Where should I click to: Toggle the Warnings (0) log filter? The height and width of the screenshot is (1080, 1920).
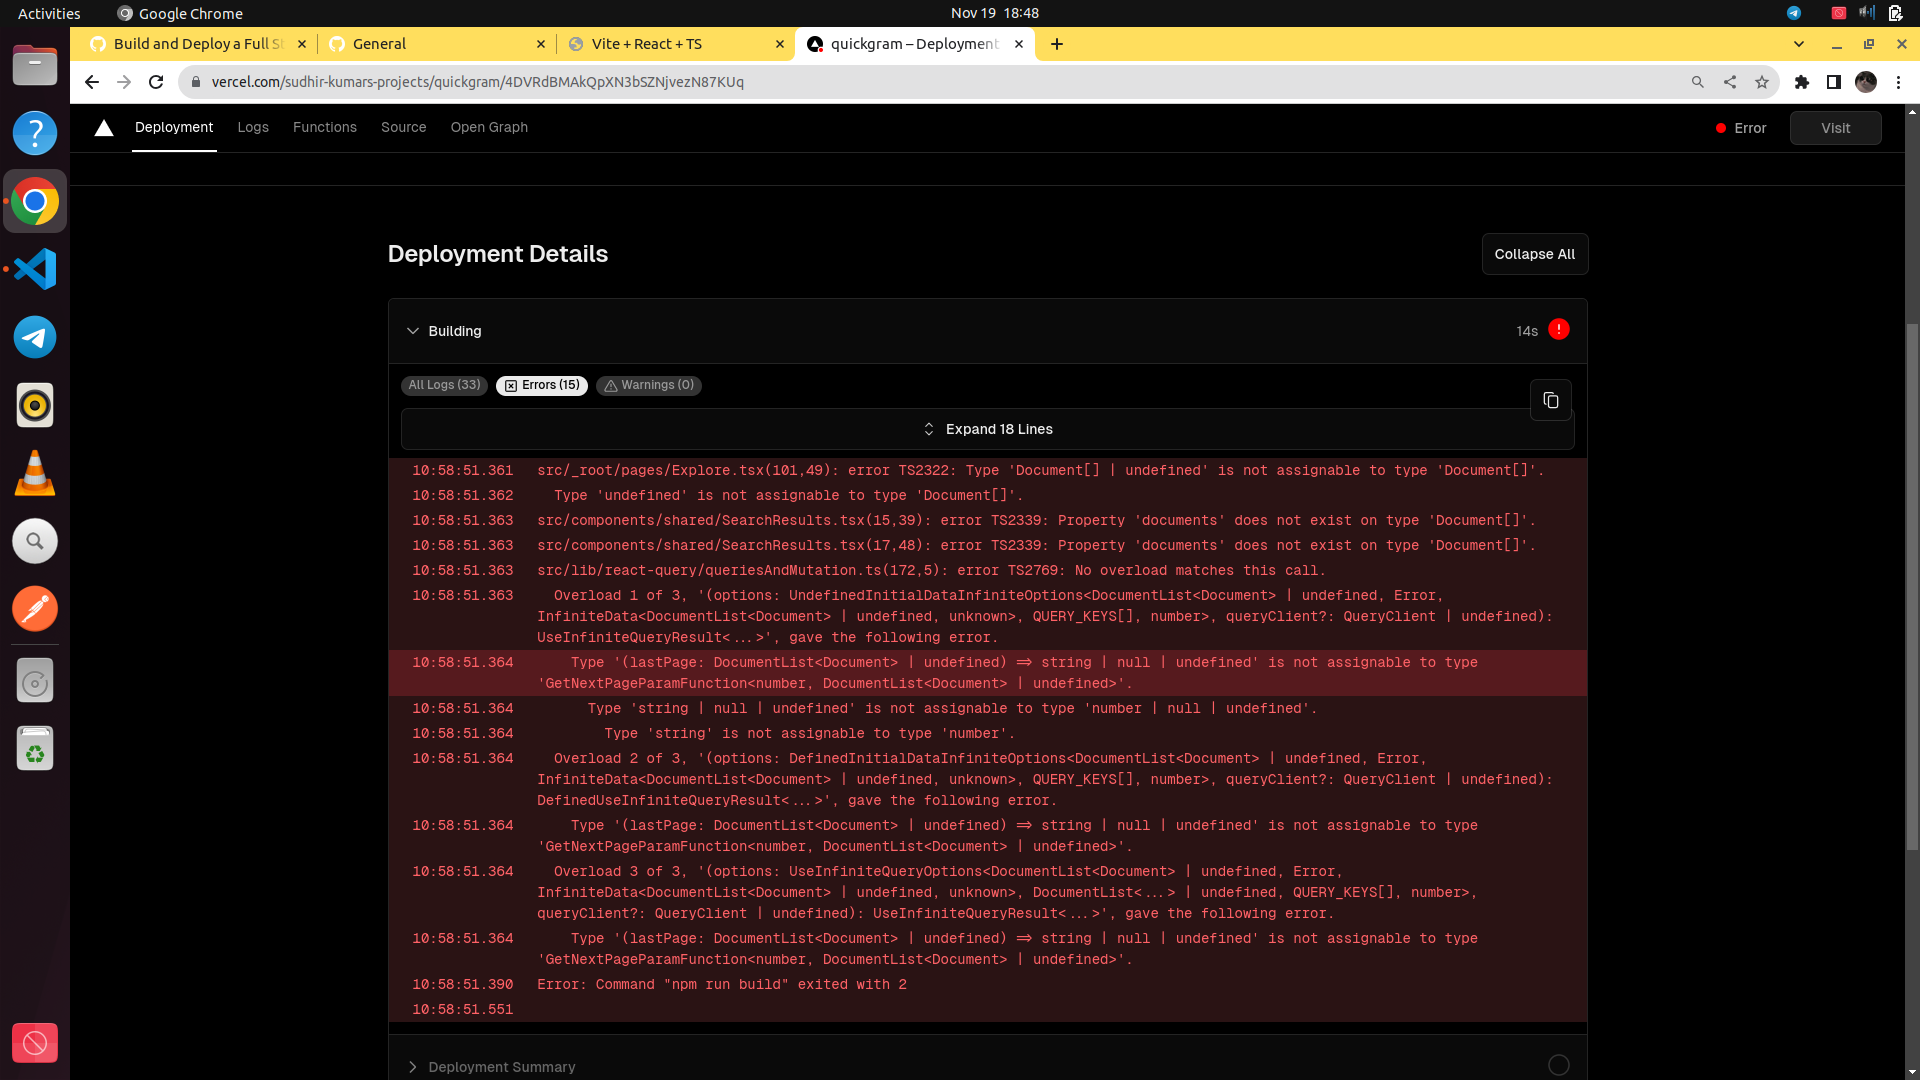(649, 385)
